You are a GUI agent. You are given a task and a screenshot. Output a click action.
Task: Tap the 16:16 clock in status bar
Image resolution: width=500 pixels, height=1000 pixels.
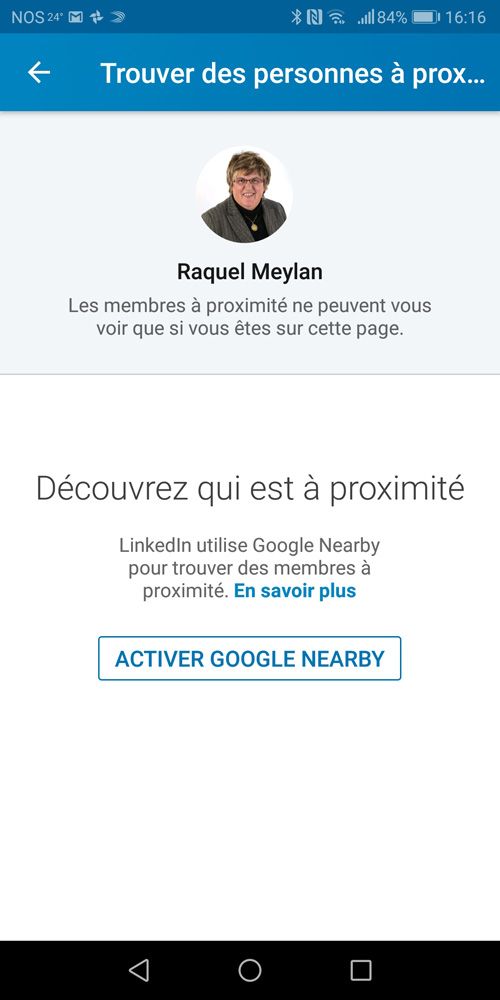(465, 17)
